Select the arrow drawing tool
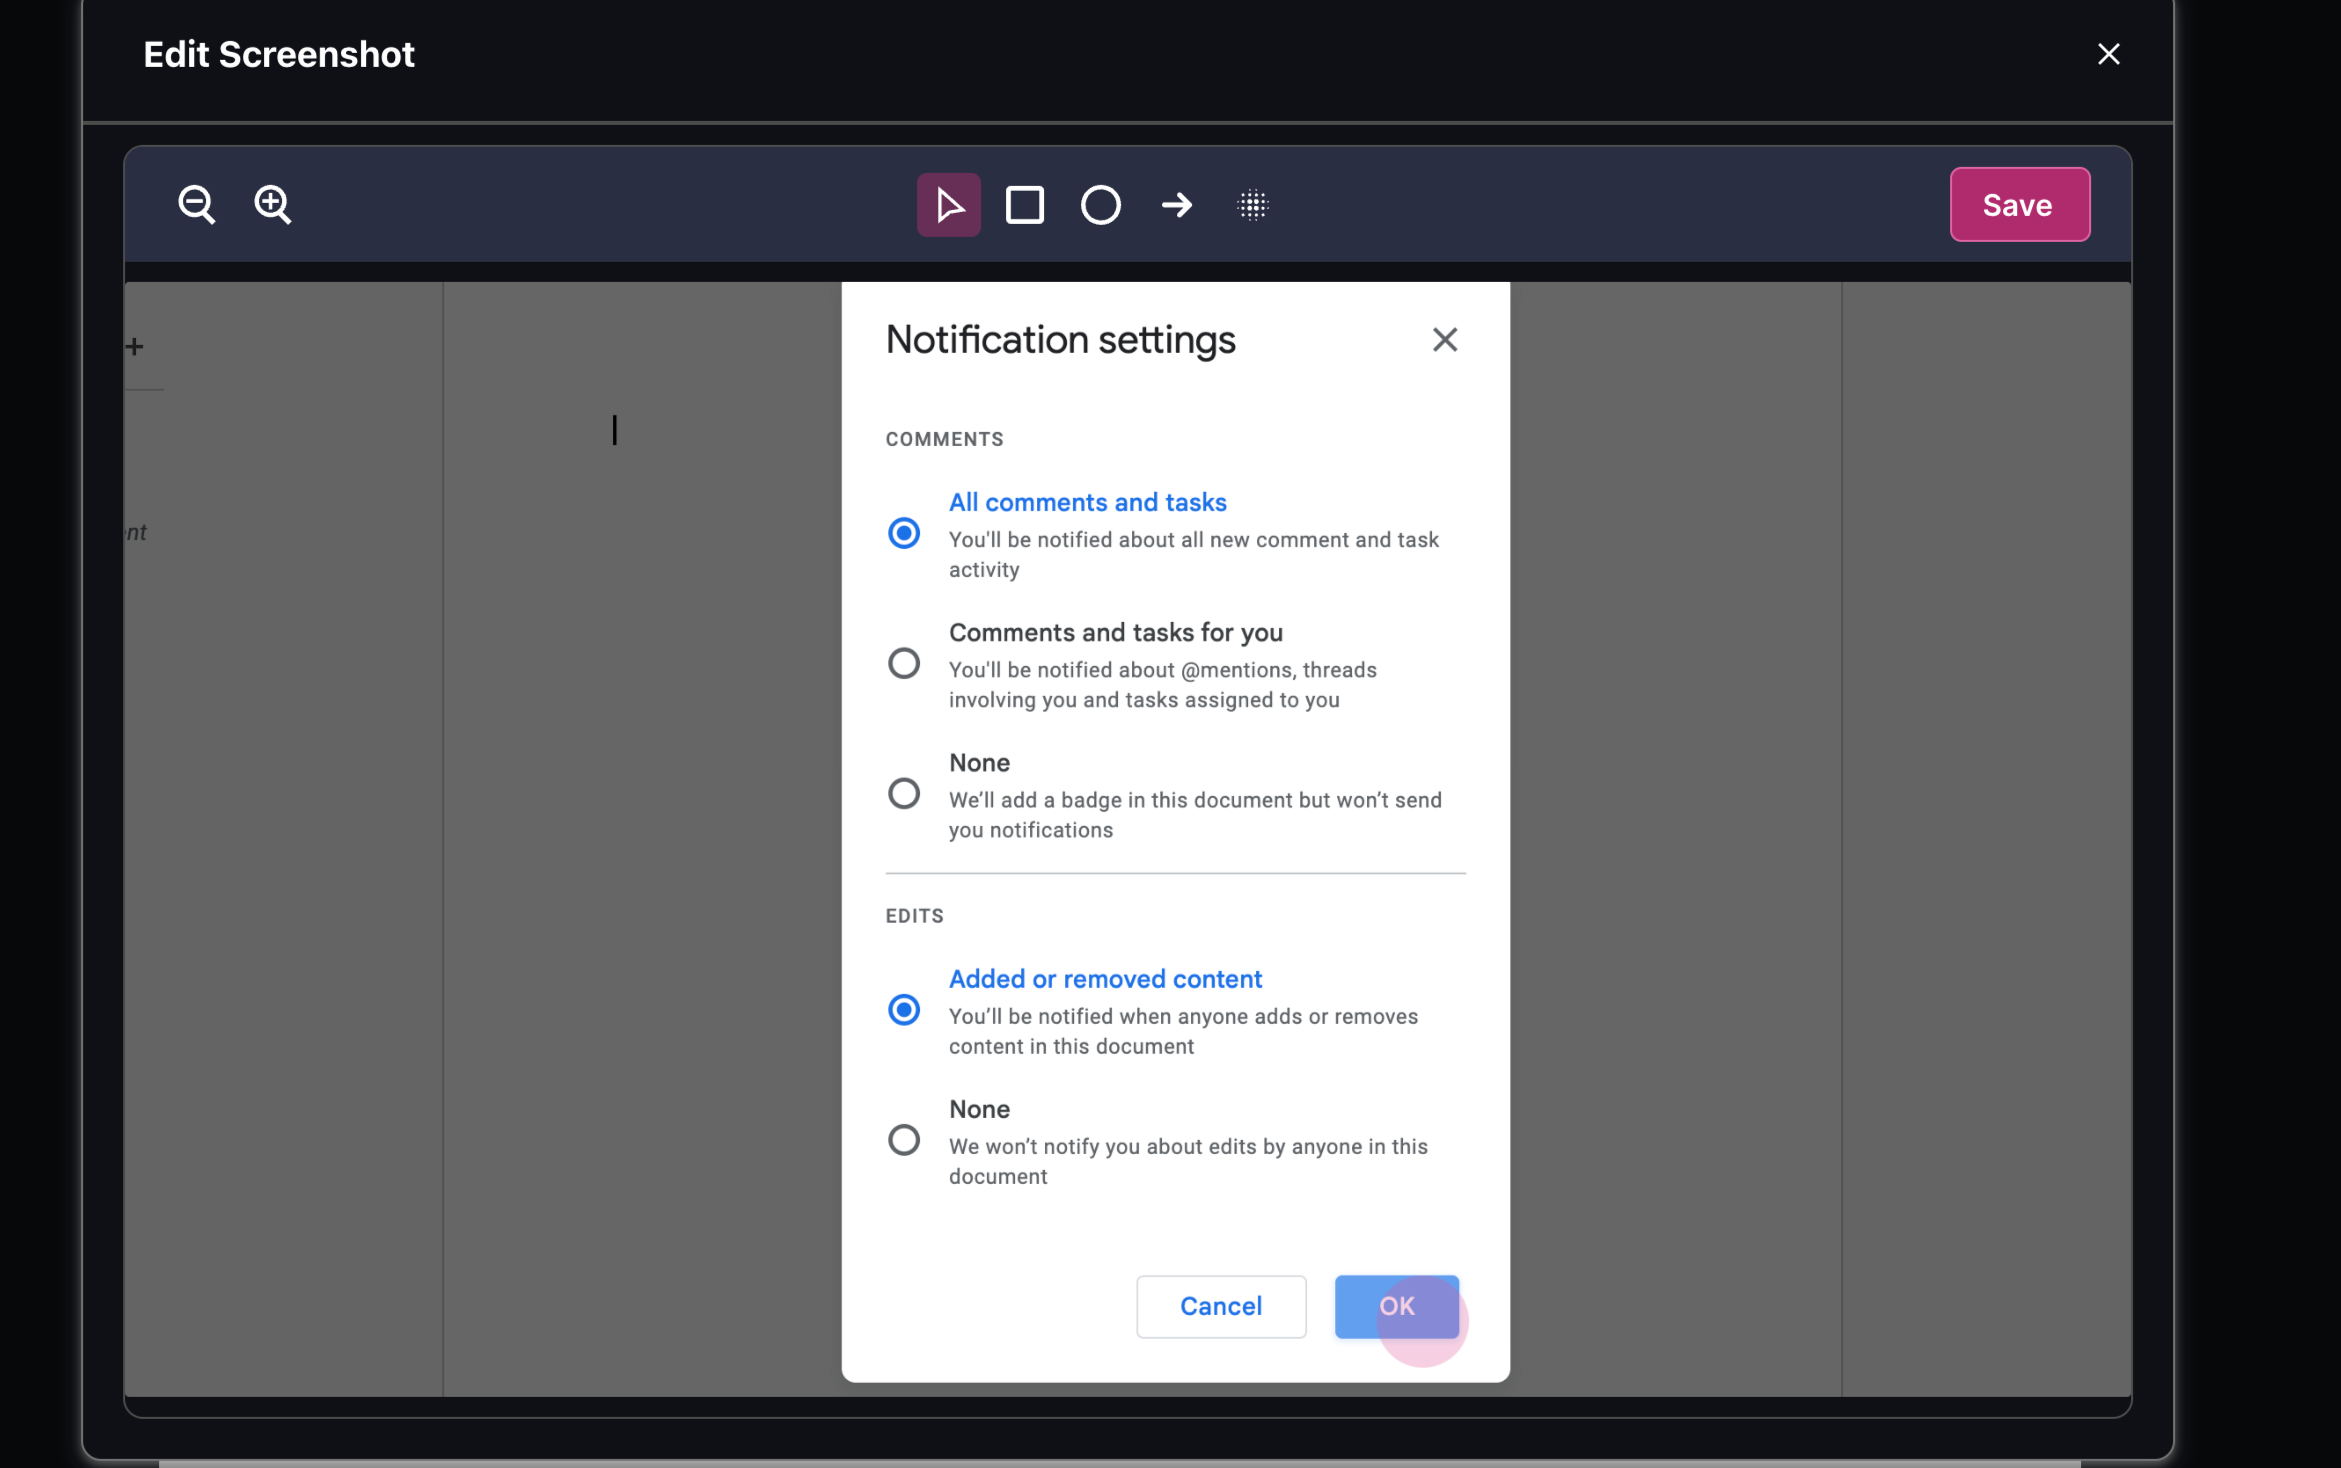The image size is (2341, 1468). pyautogui.click(x=1176, y=205)
